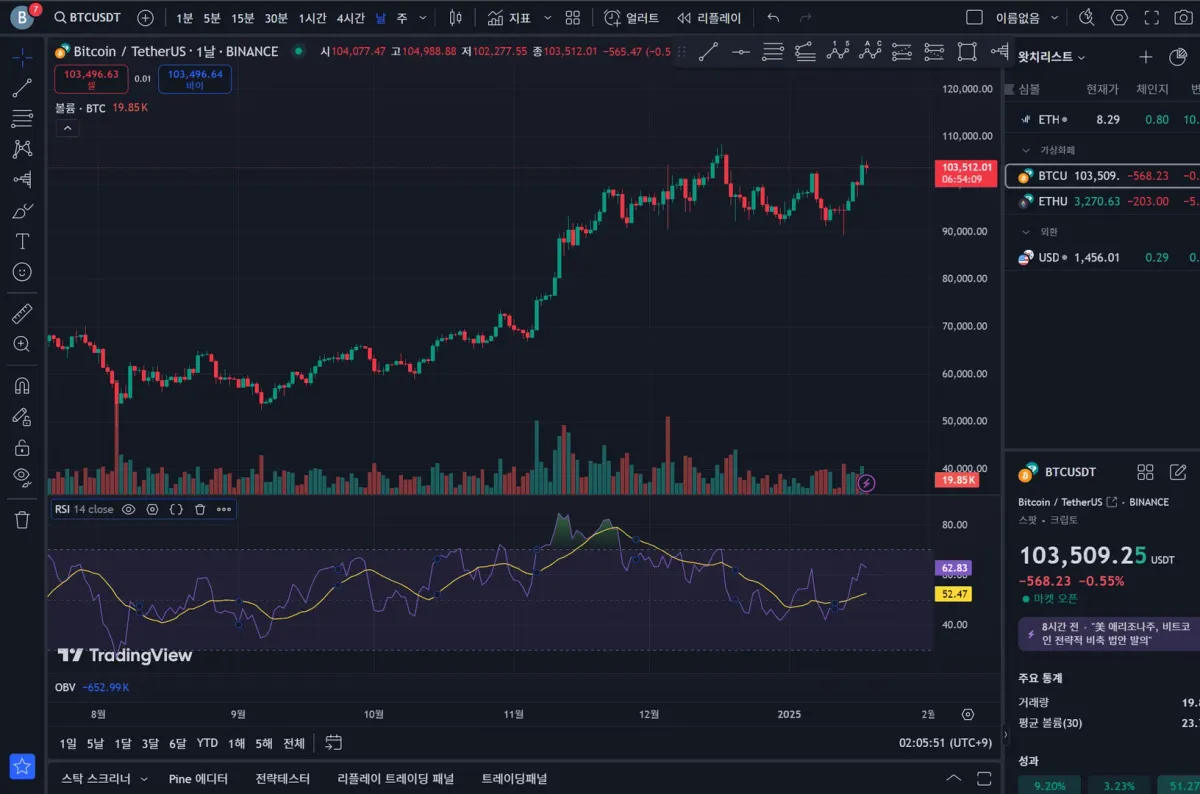Select the 30분 timeframe
The image size is (1200, 794).
click(276, 18)
